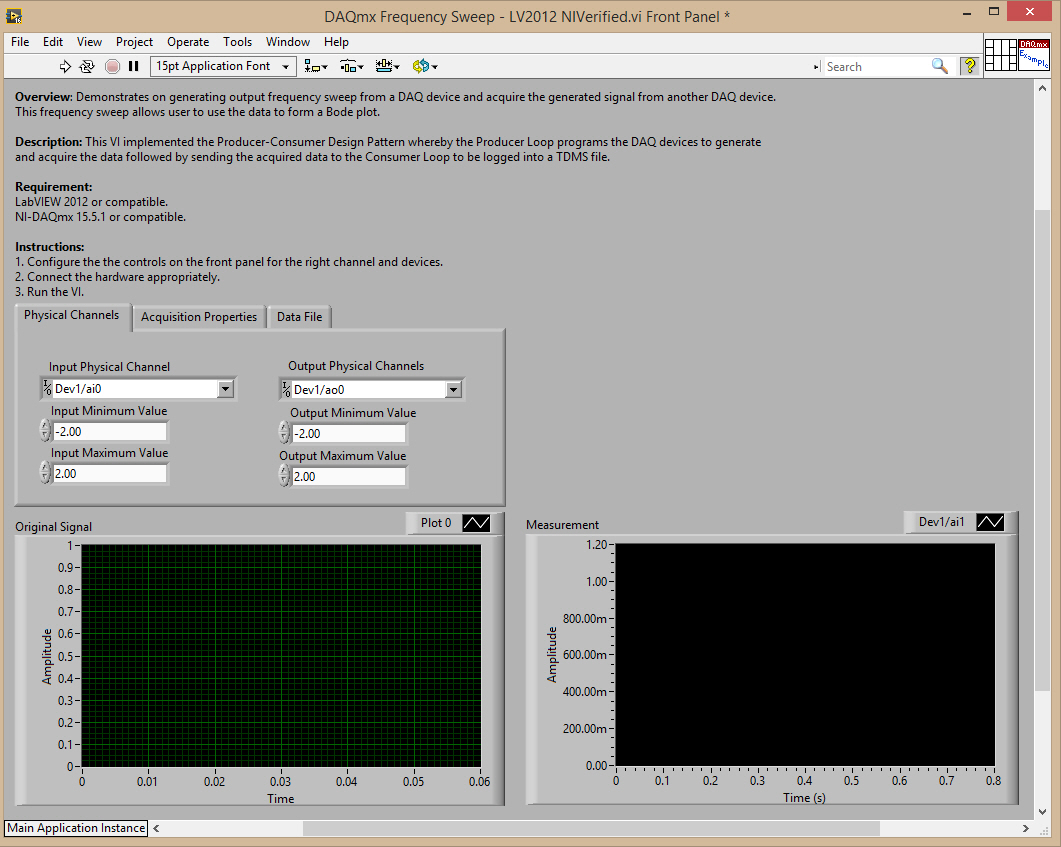Open the Distribute Objects tool

point(352,66)
